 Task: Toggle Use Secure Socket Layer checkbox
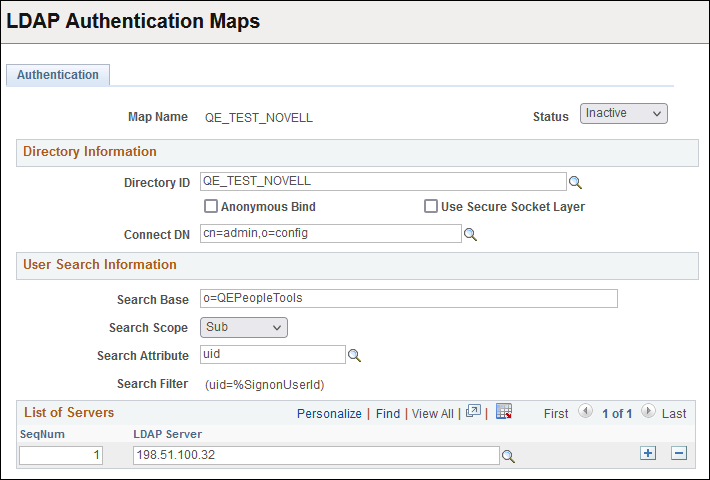(x=431, y=207)
